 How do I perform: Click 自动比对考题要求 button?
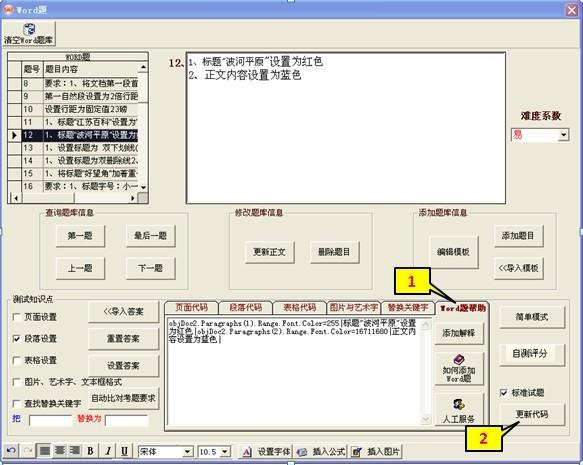123,398
